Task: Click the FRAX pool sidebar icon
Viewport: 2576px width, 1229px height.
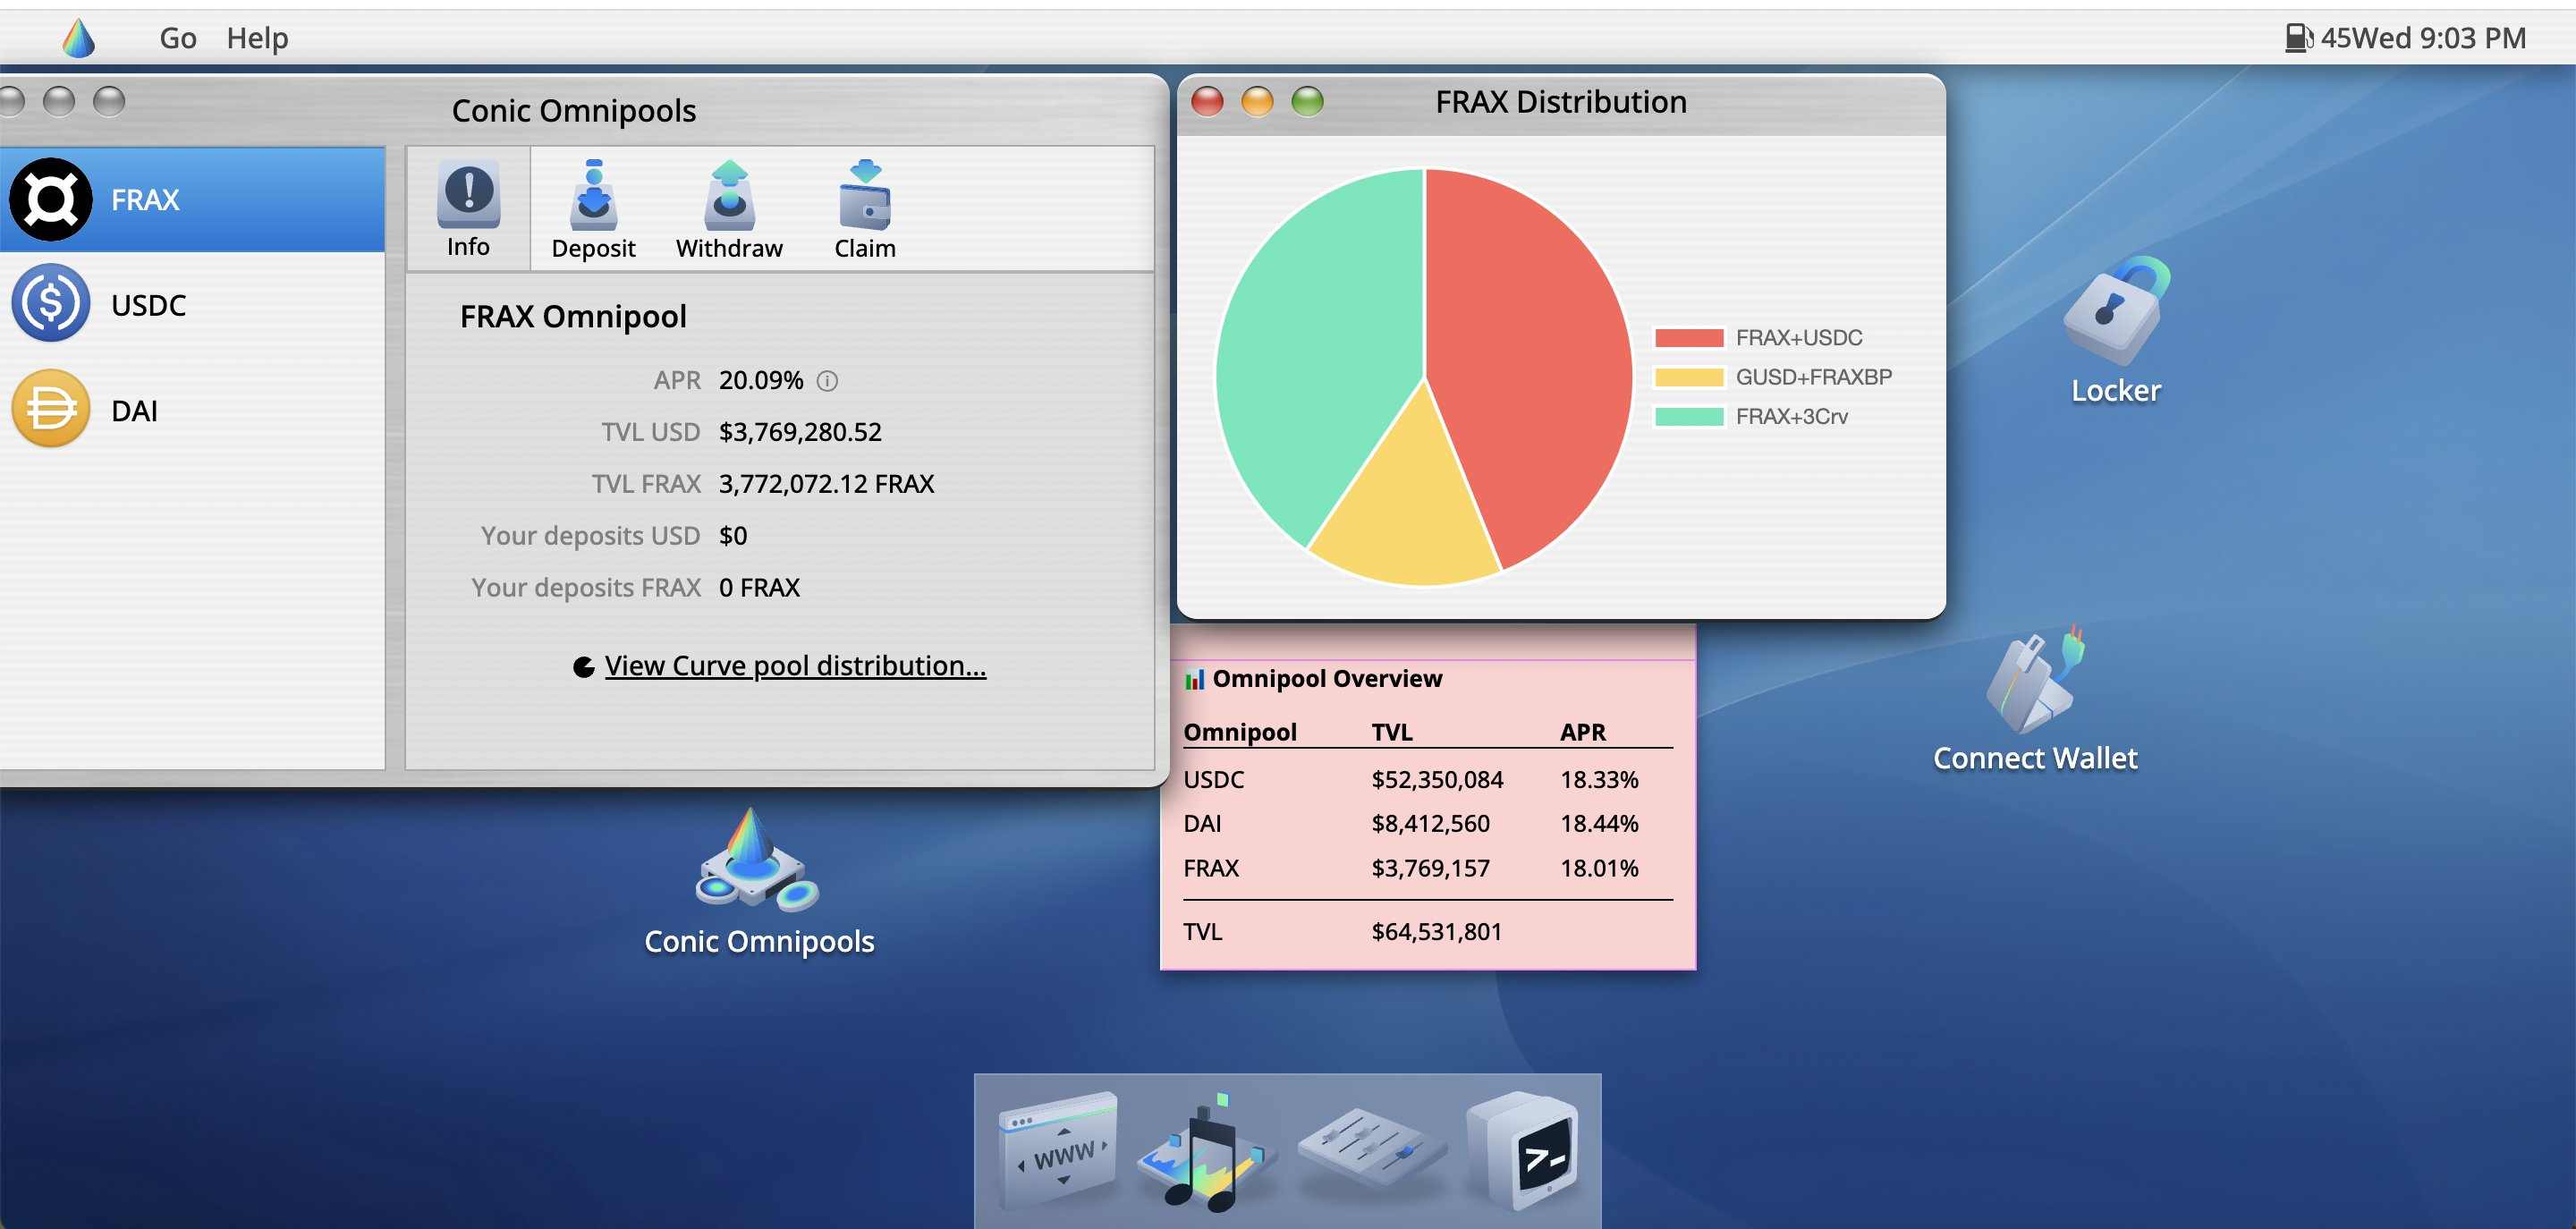Action: [x=49, y=199]
